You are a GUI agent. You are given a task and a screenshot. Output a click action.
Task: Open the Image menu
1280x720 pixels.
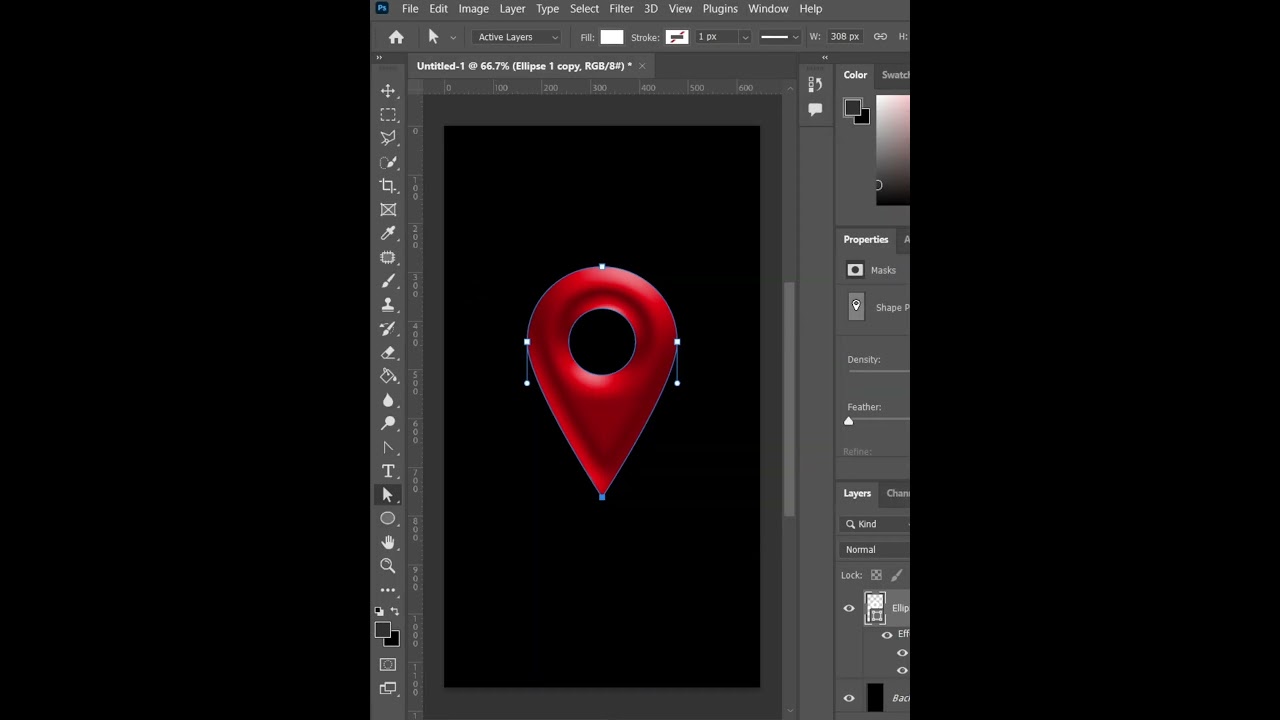pyautogui.click(x=474, y=9)
